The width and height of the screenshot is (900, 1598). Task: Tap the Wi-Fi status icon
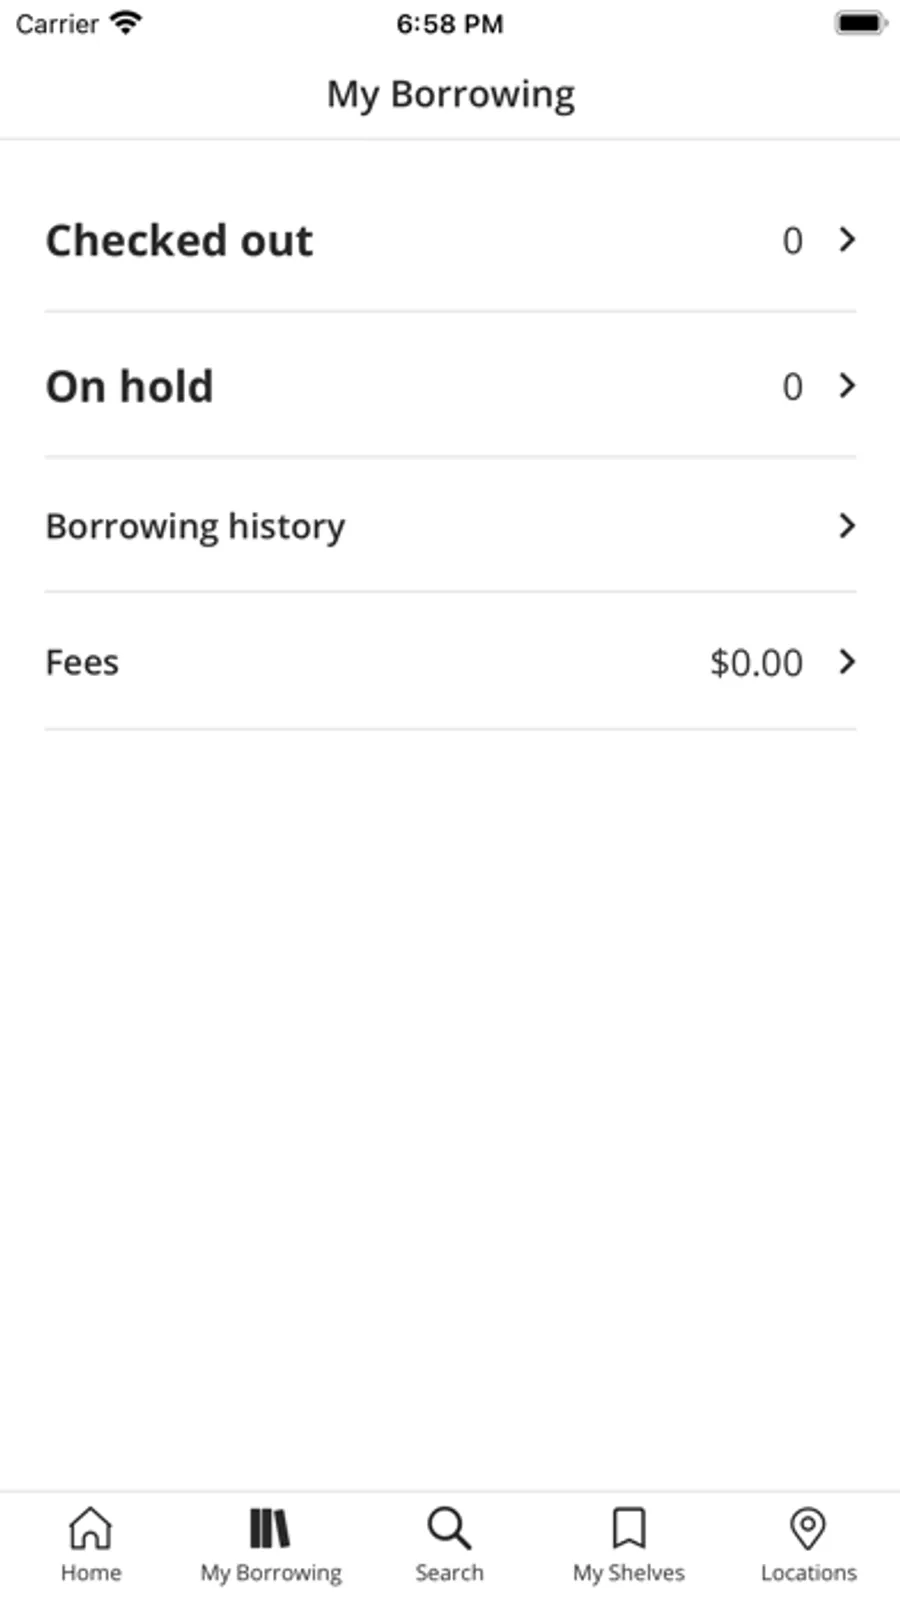point(125,23)
